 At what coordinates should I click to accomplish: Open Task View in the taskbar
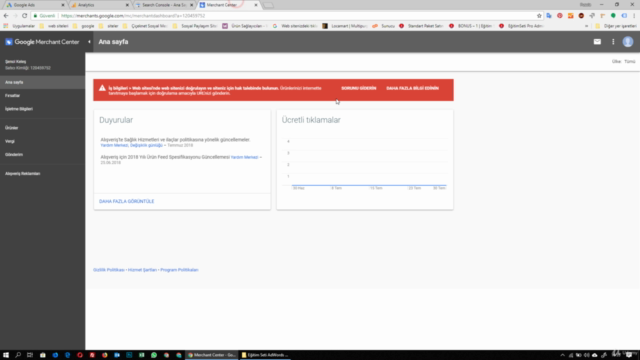point(30,355)
